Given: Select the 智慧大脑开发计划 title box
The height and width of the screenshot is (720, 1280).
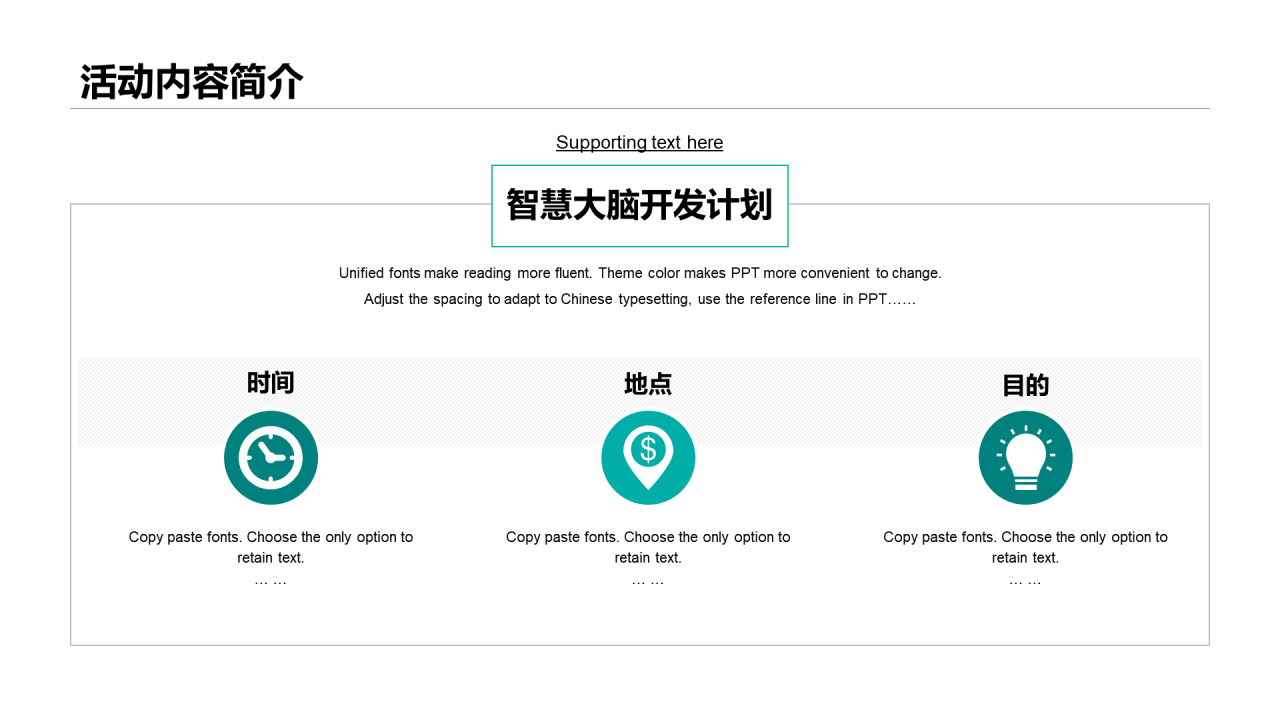Looking at the screenshot, I should 640,205.
